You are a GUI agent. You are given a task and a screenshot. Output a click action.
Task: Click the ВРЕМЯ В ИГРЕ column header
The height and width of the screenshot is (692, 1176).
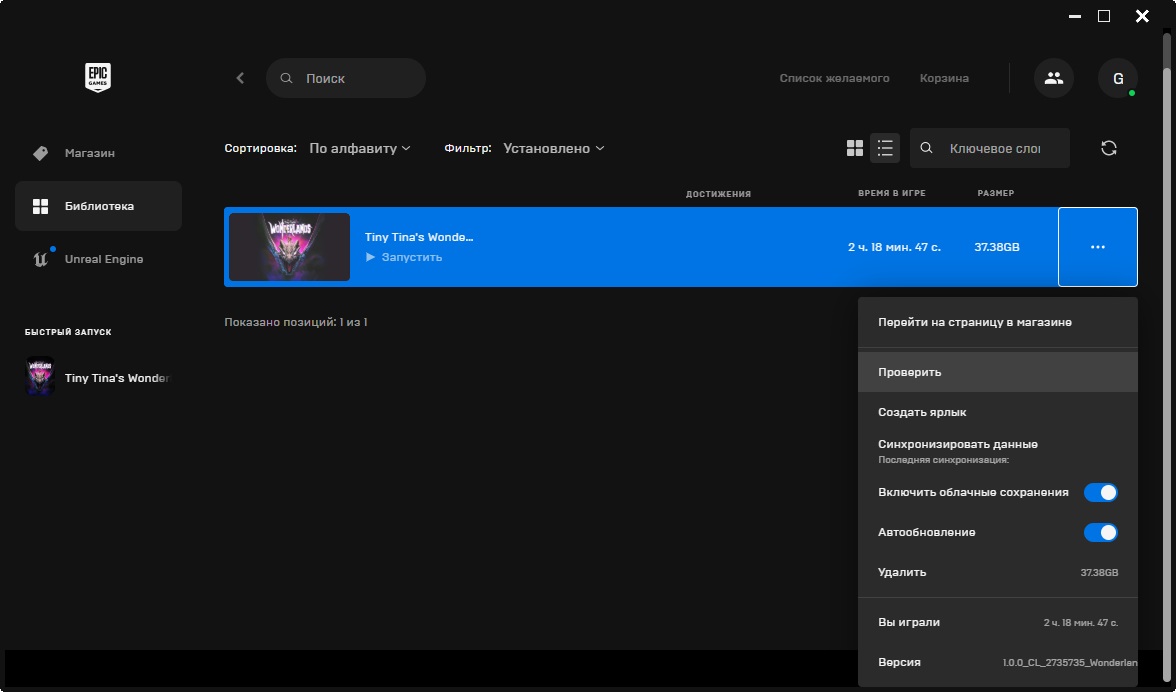892,193
